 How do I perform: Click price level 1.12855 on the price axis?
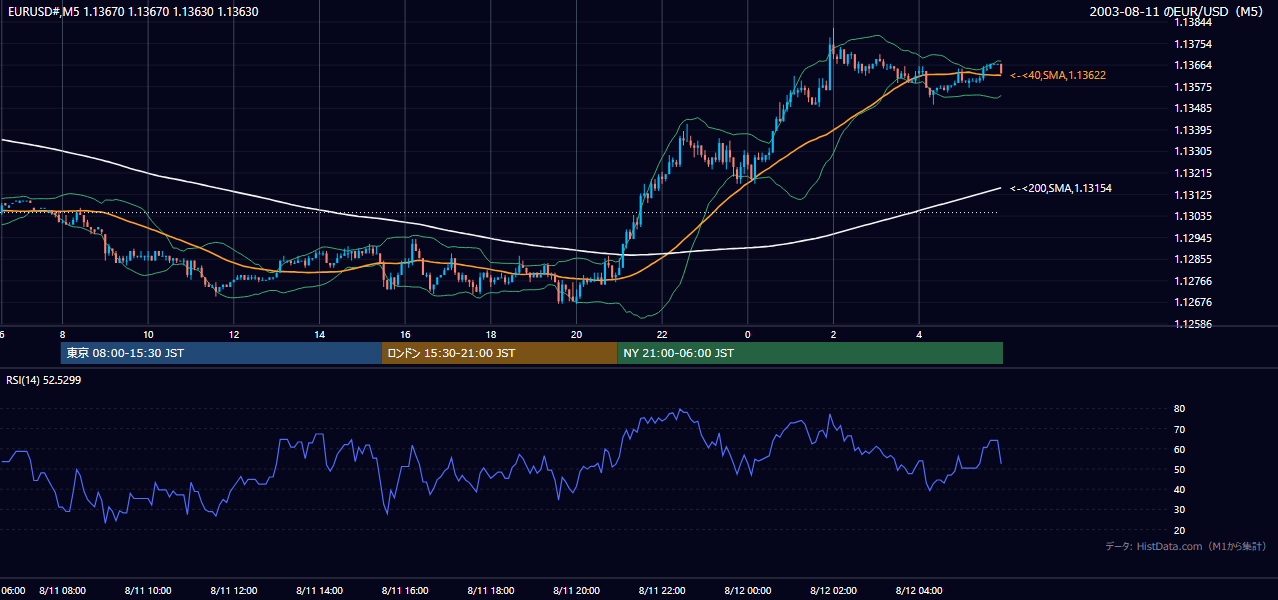click(1193, 259)
